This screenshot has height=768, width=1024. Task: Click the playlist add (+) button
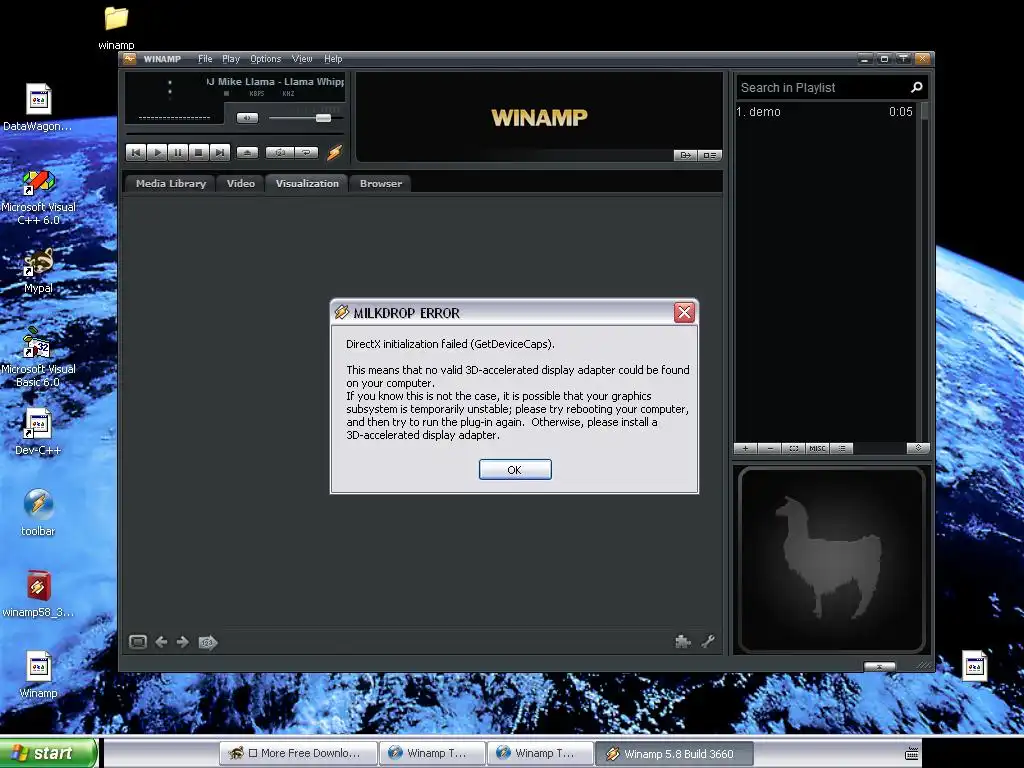[x=745, y=449]
